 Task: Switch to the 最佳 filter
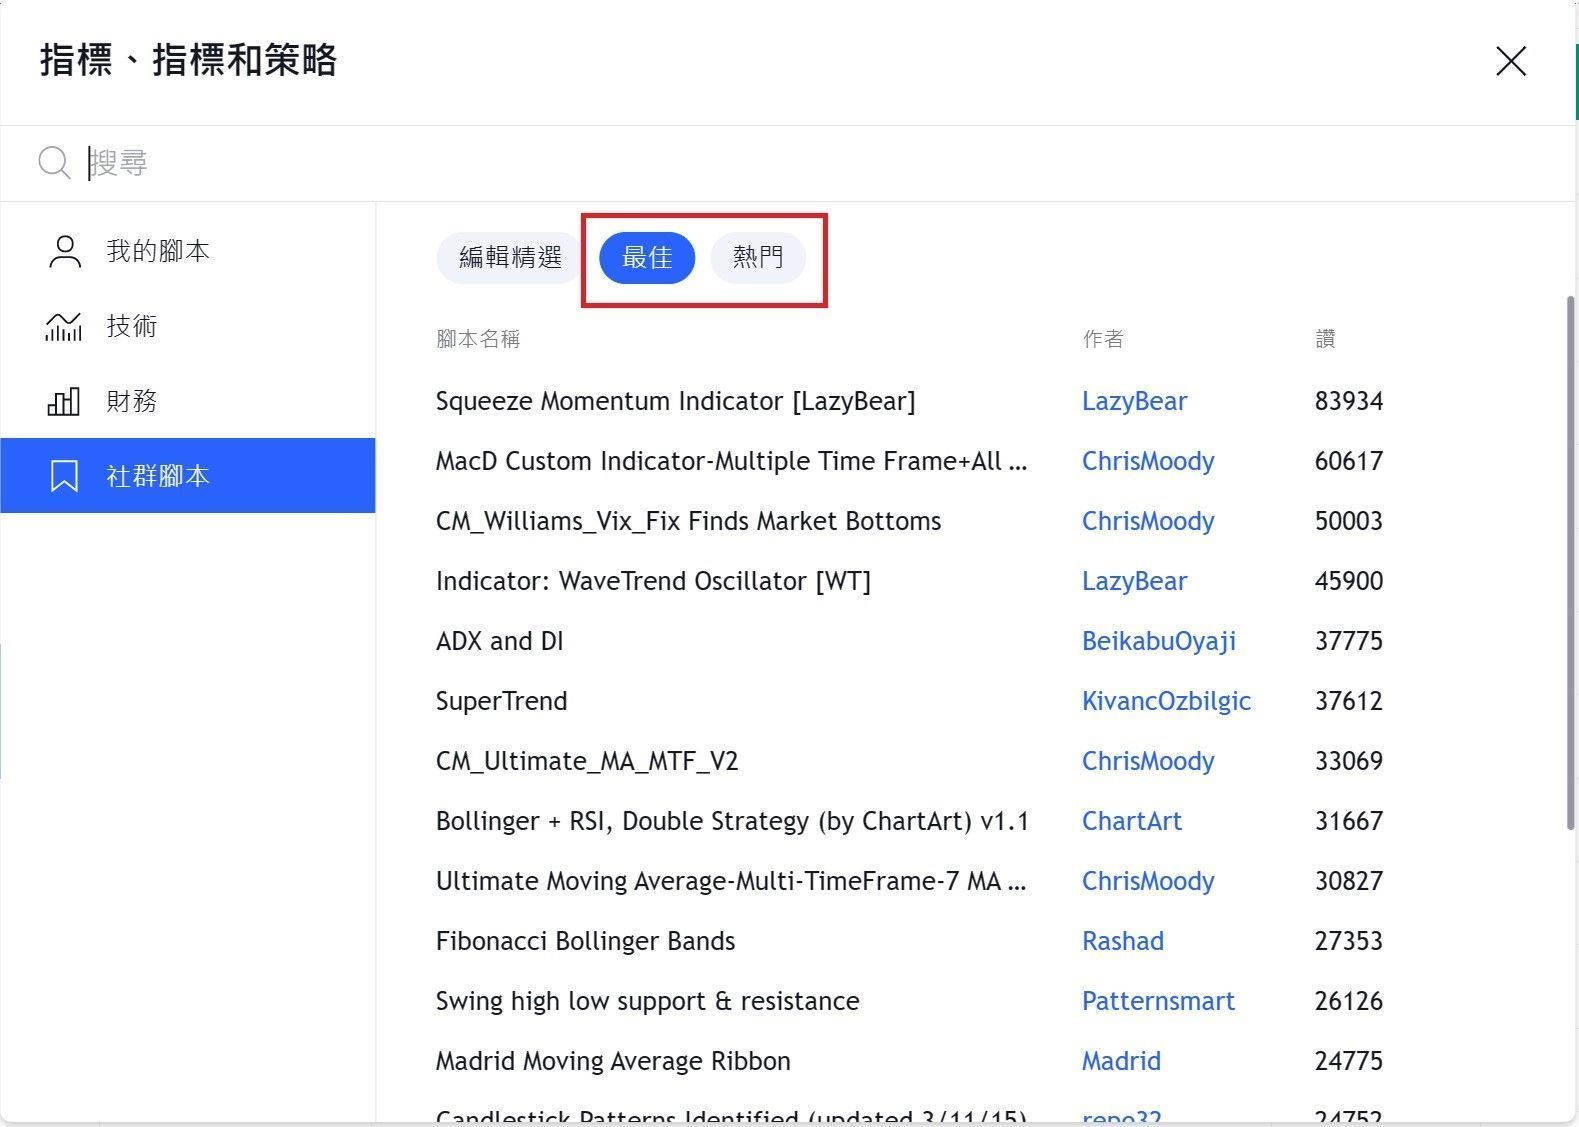coord(647,258)
